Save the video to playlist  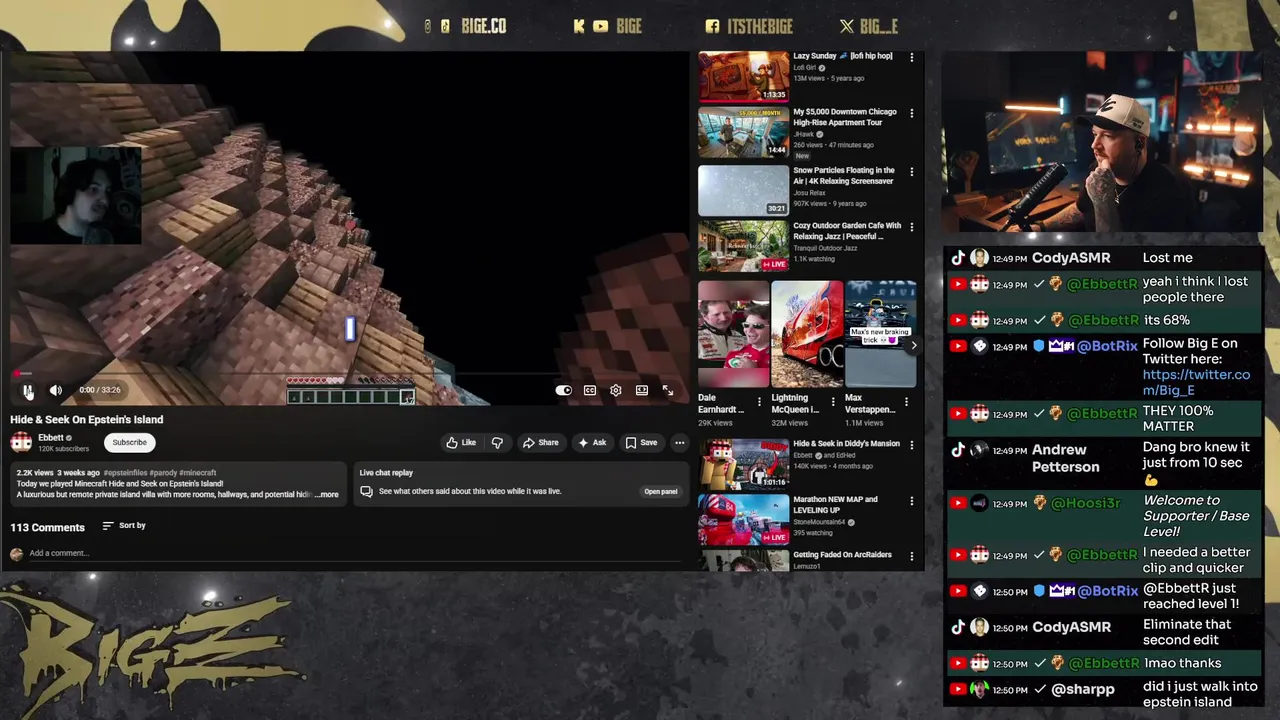642,443
